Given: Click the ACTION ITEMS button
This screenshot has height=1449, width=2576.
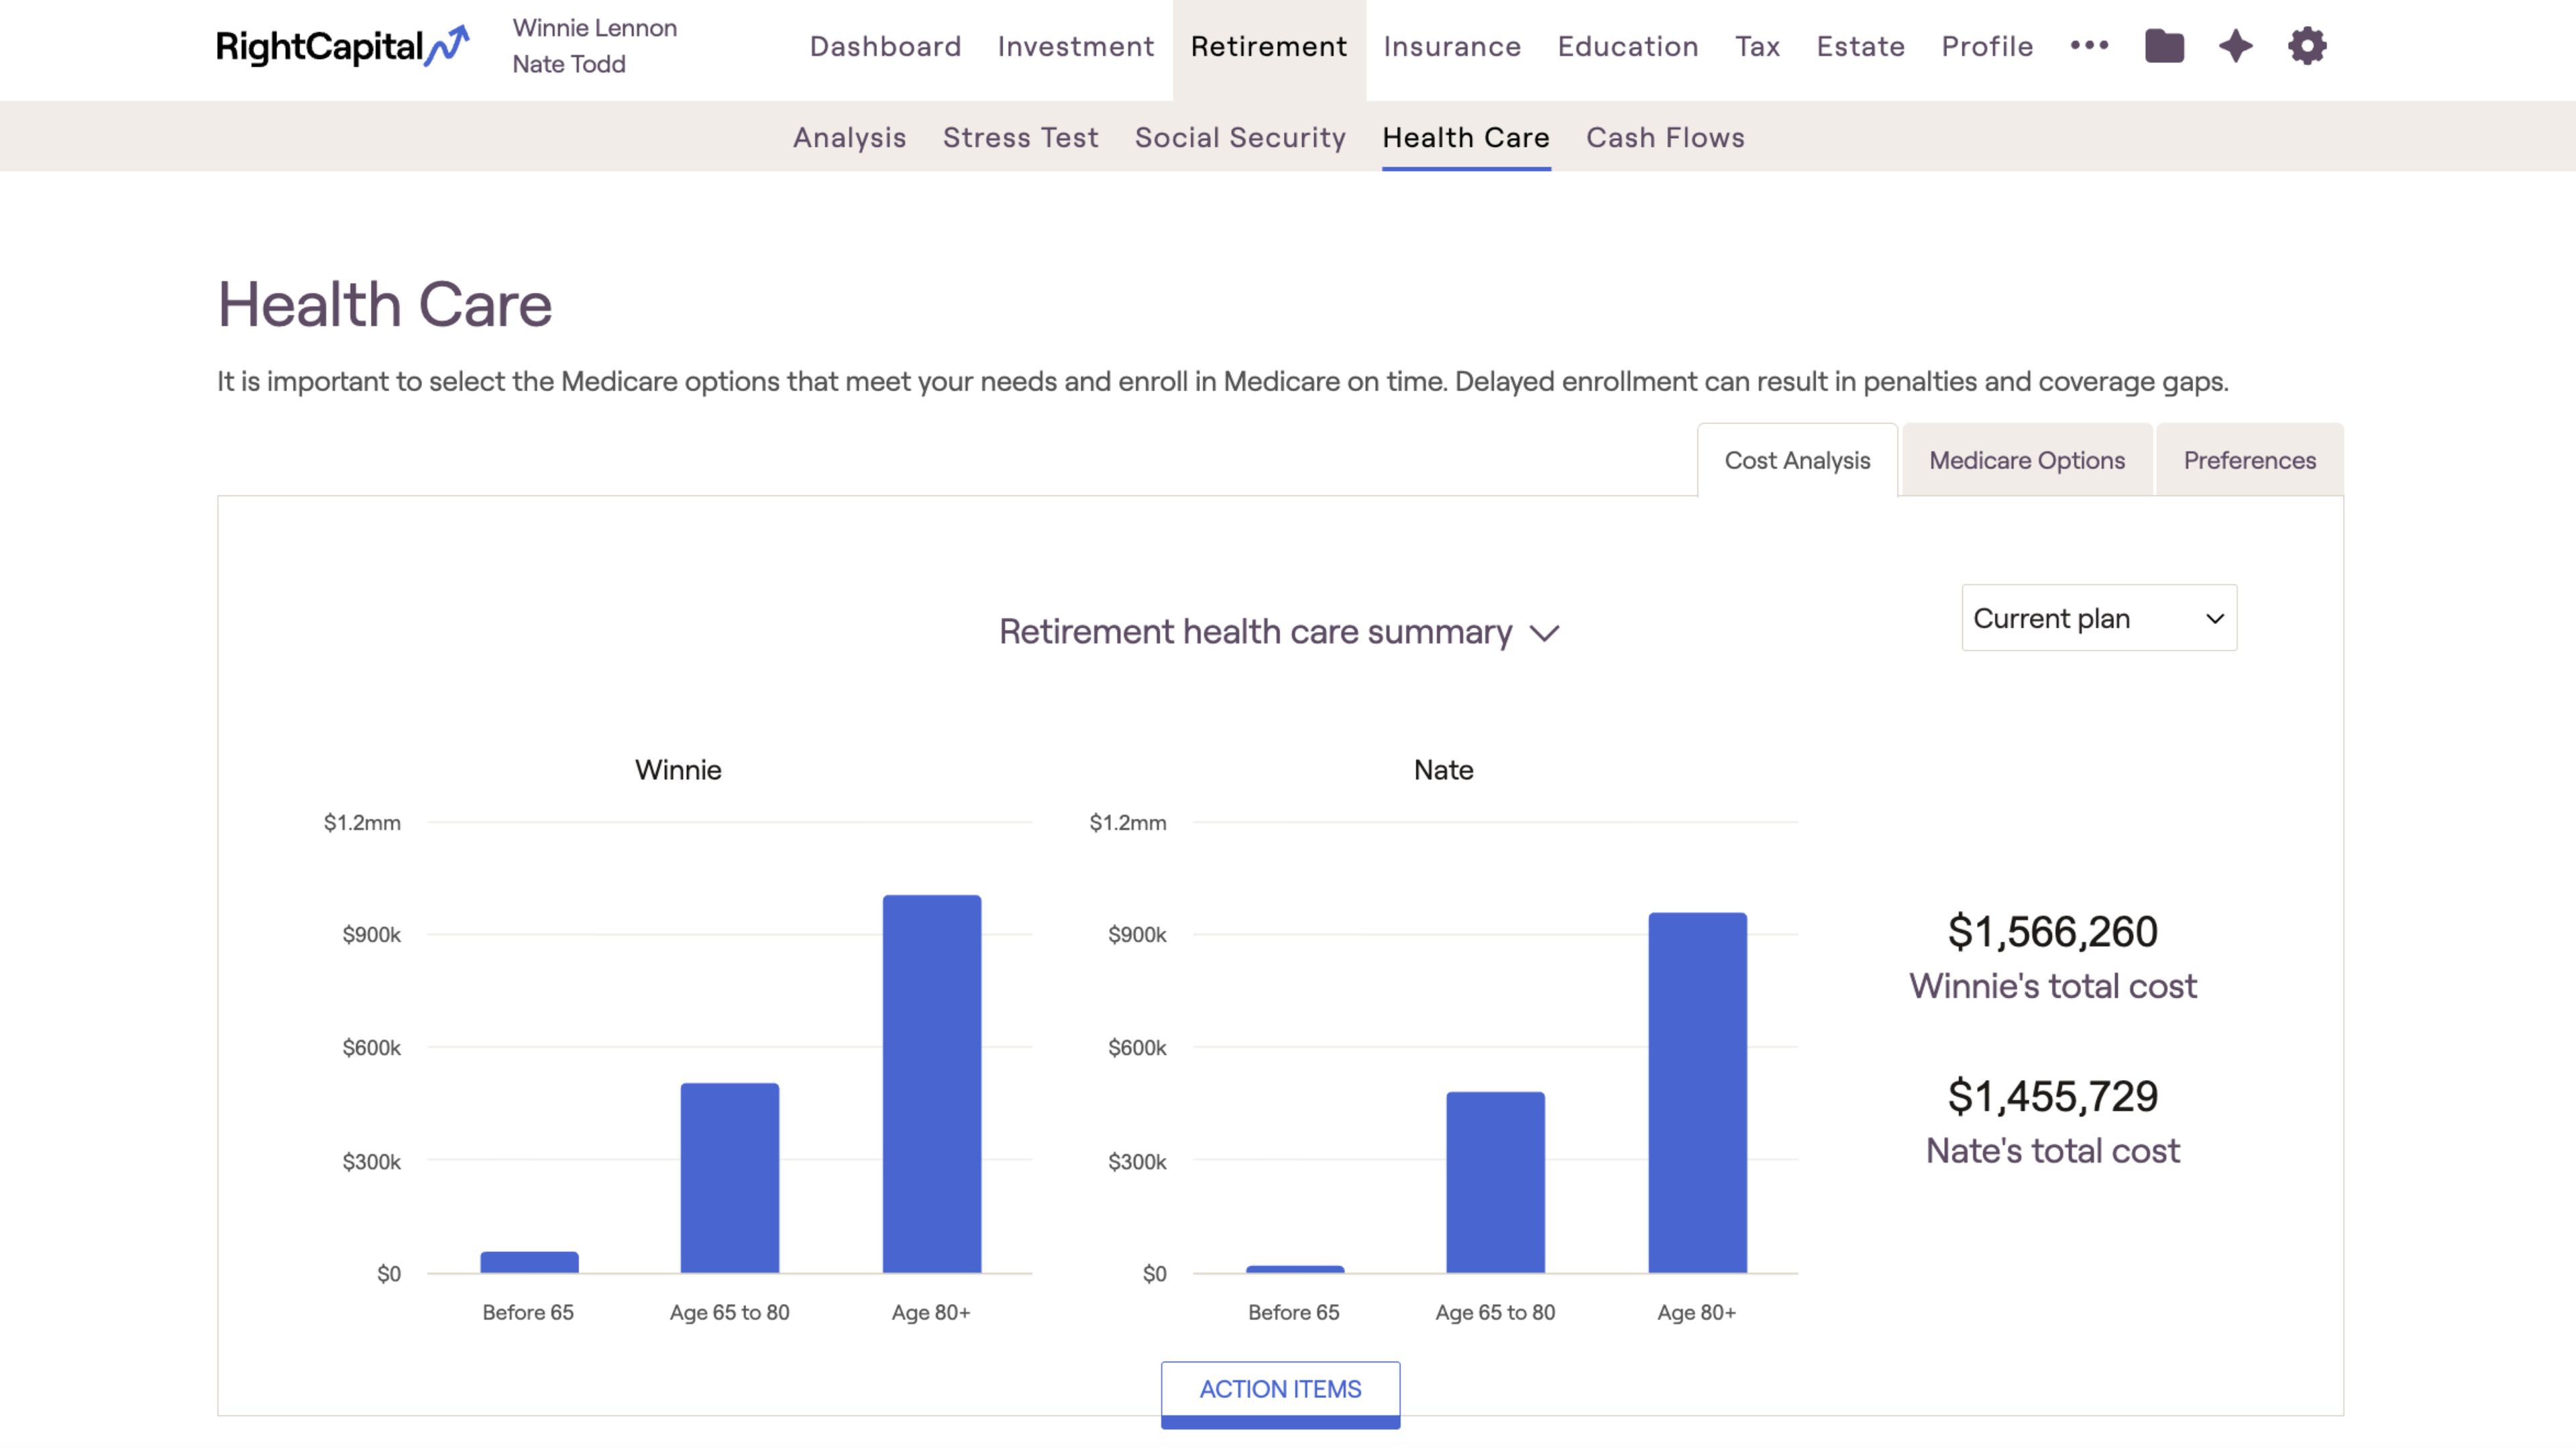Looking at the screenshot, I should point(1280,1390).
